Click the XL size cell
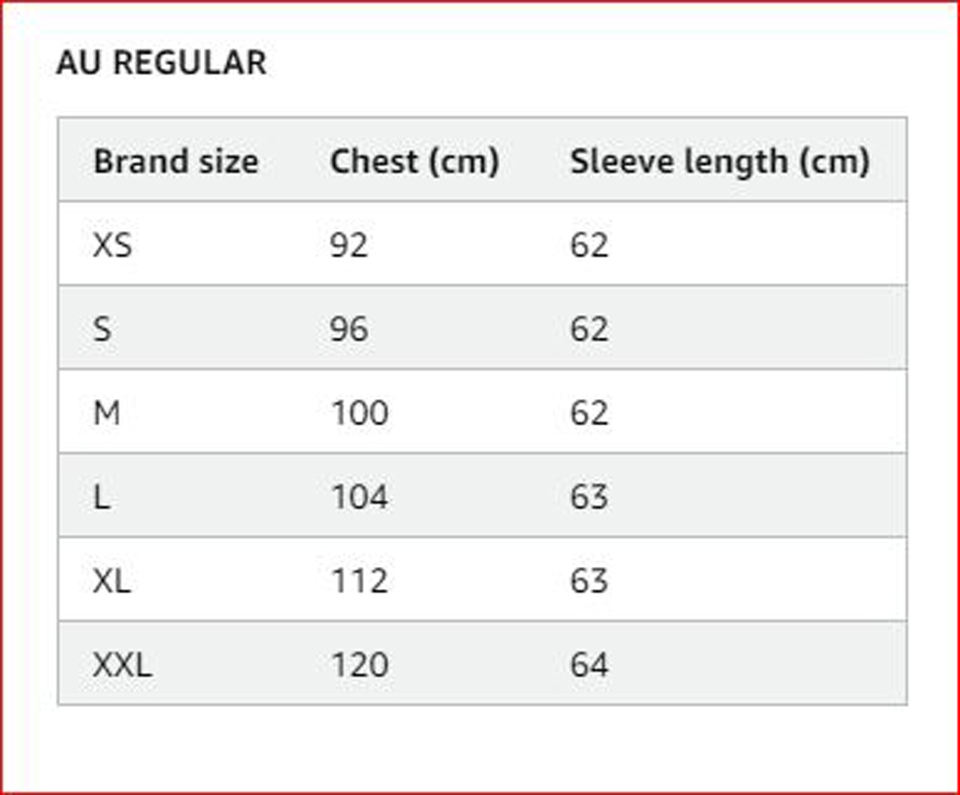960x795 pixels. (111, 581)
